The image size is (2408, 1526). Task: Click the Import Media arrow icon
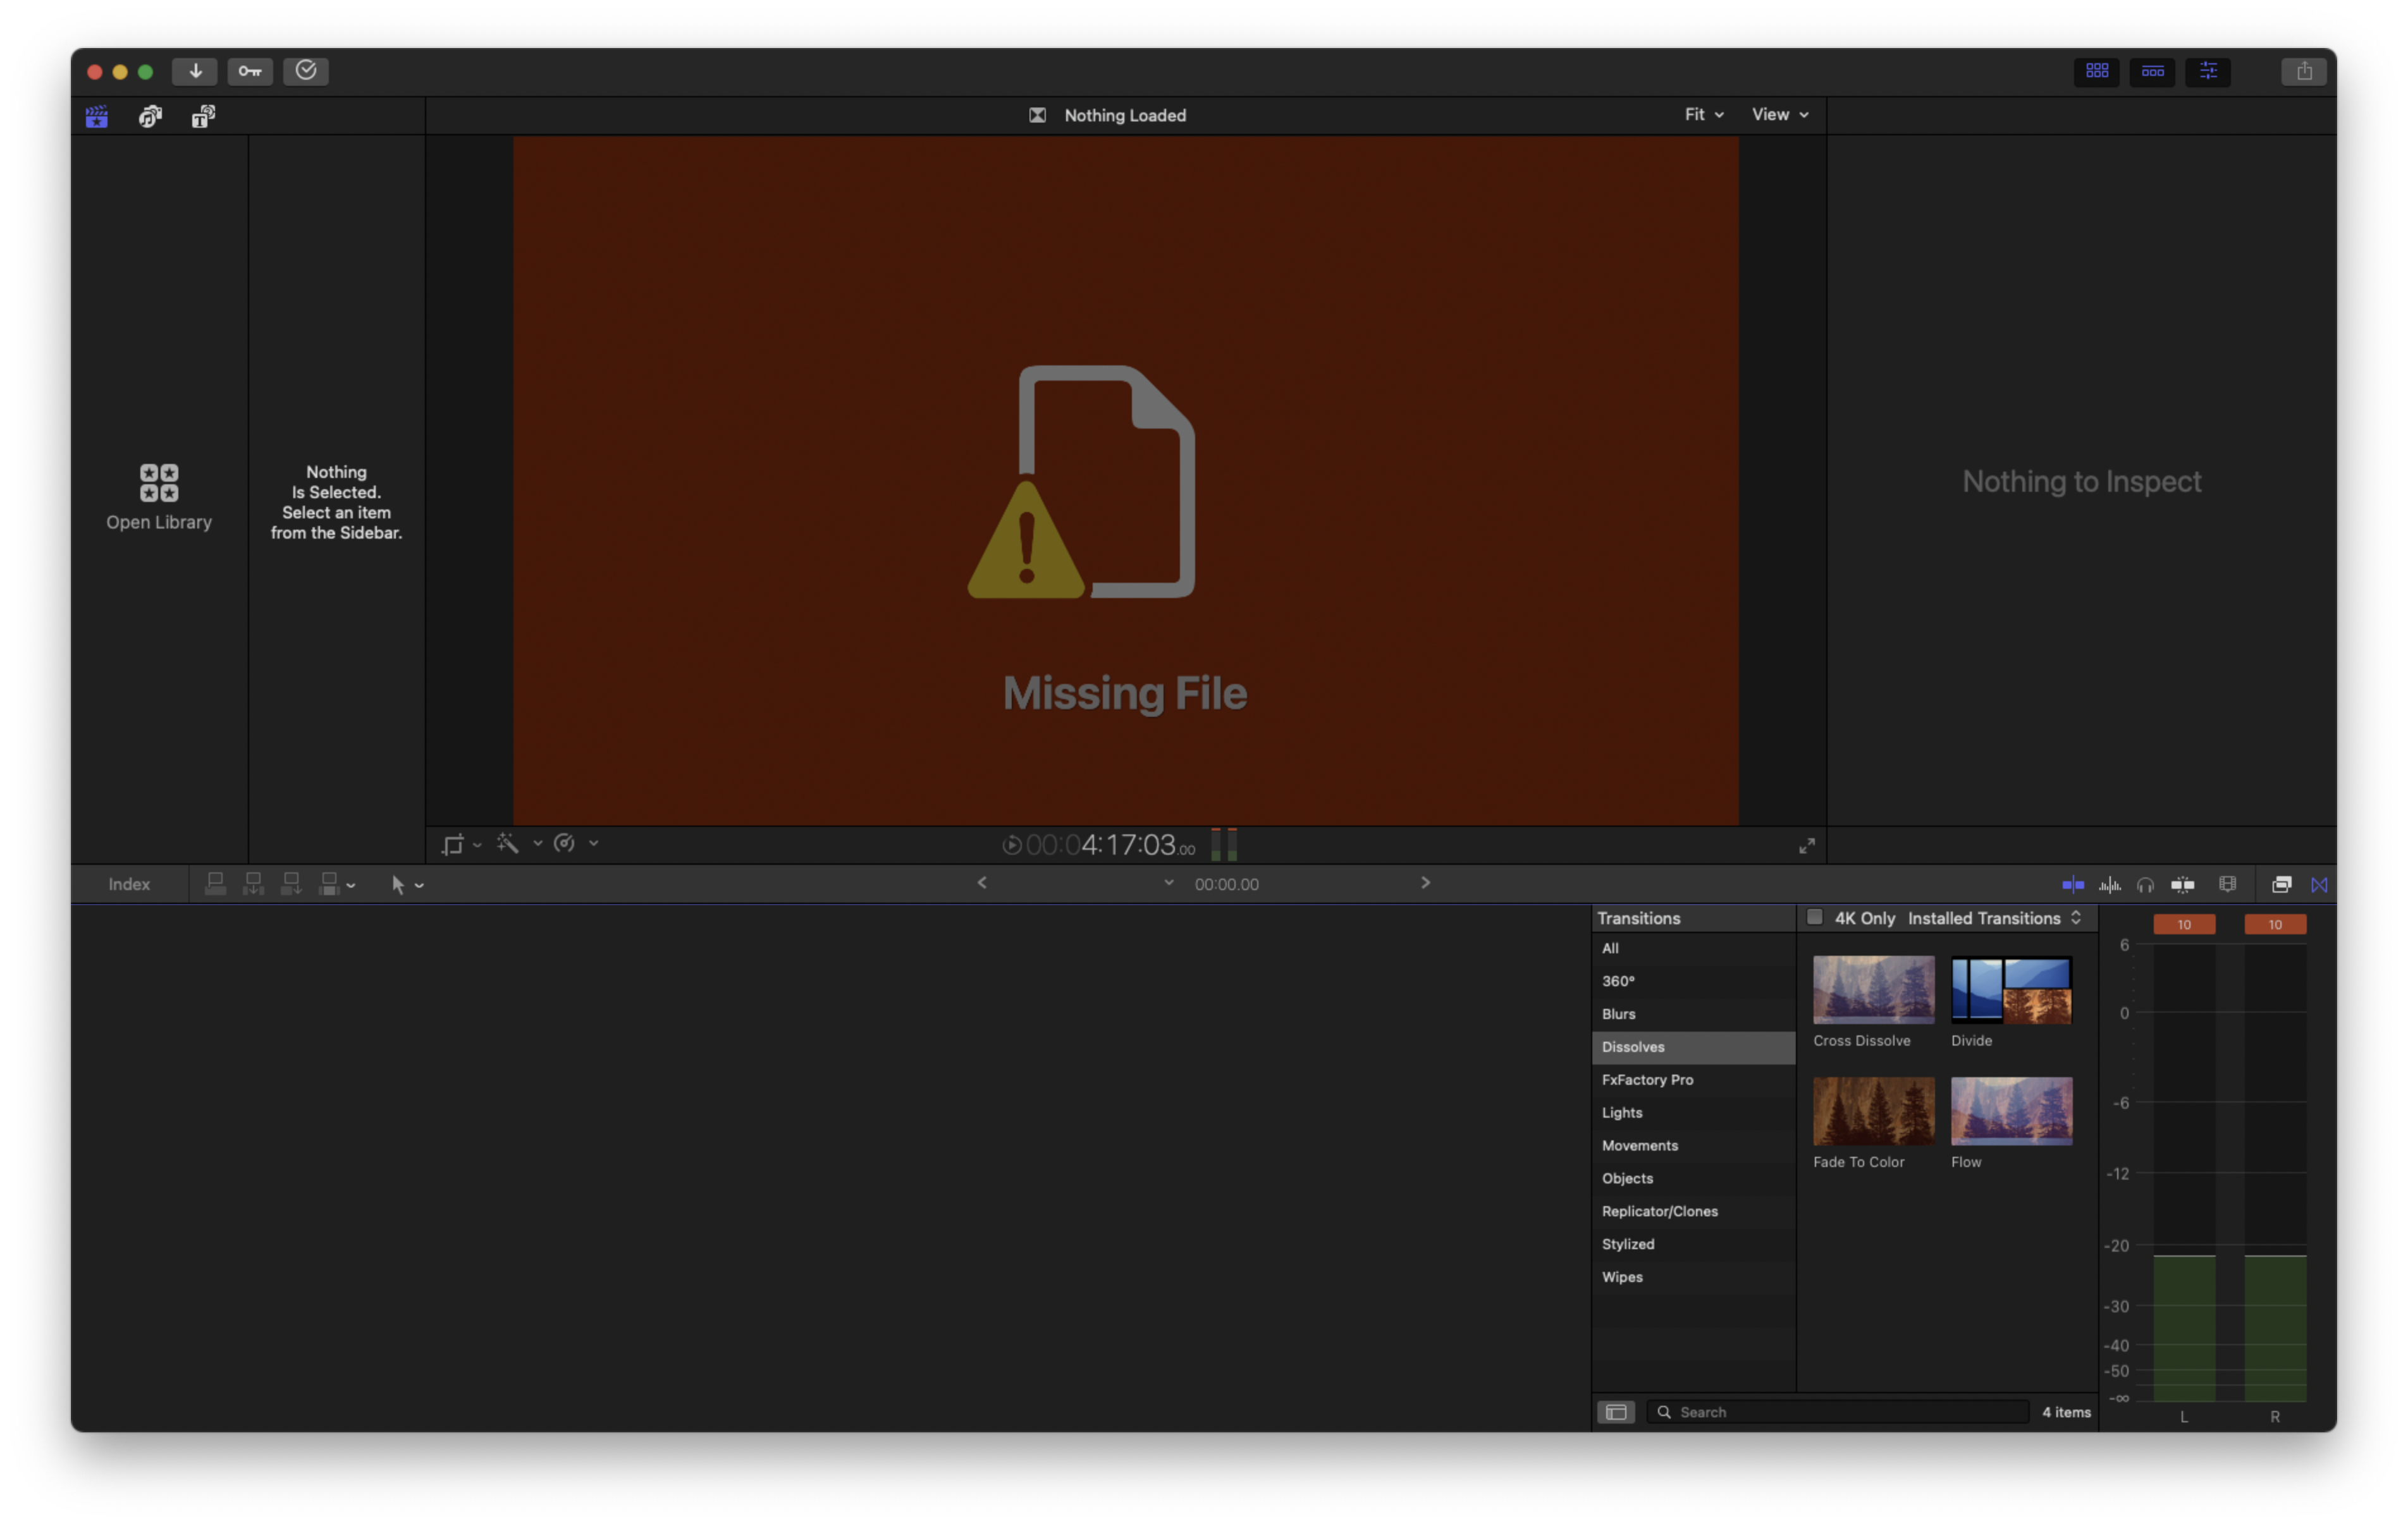(195, 71)
